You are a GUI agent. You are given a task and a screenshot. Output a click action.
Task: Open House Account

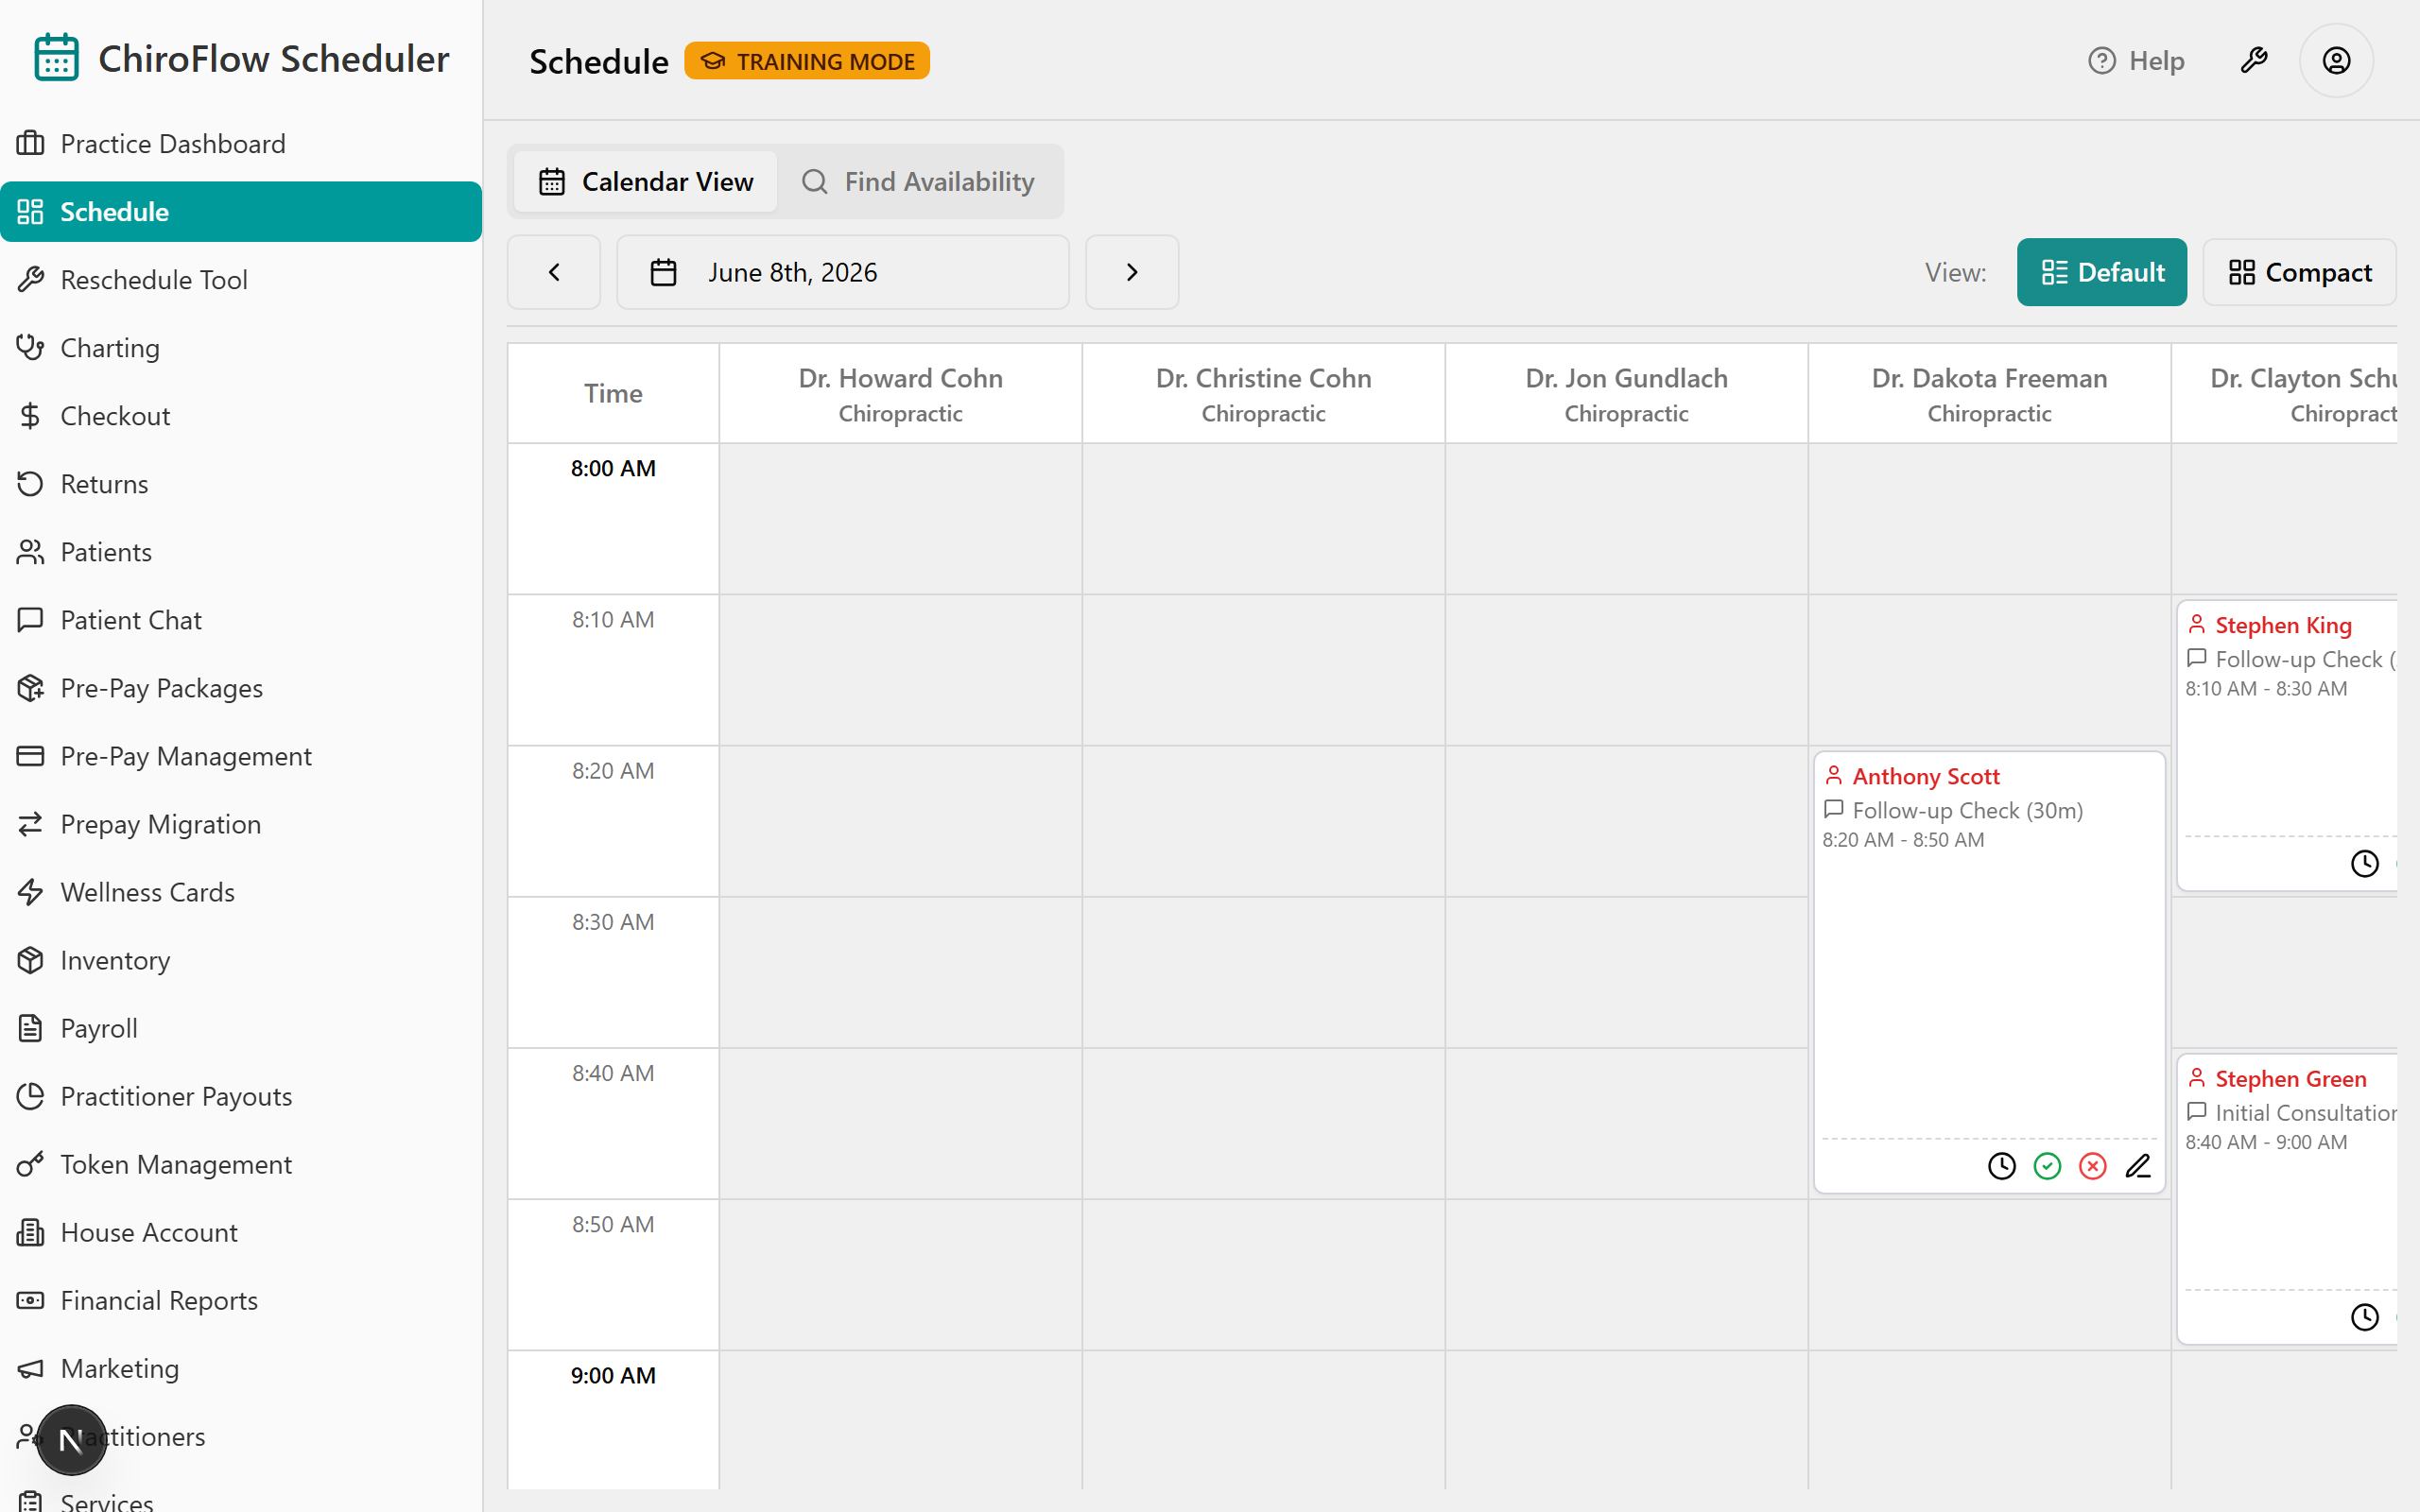point(241,1232)
